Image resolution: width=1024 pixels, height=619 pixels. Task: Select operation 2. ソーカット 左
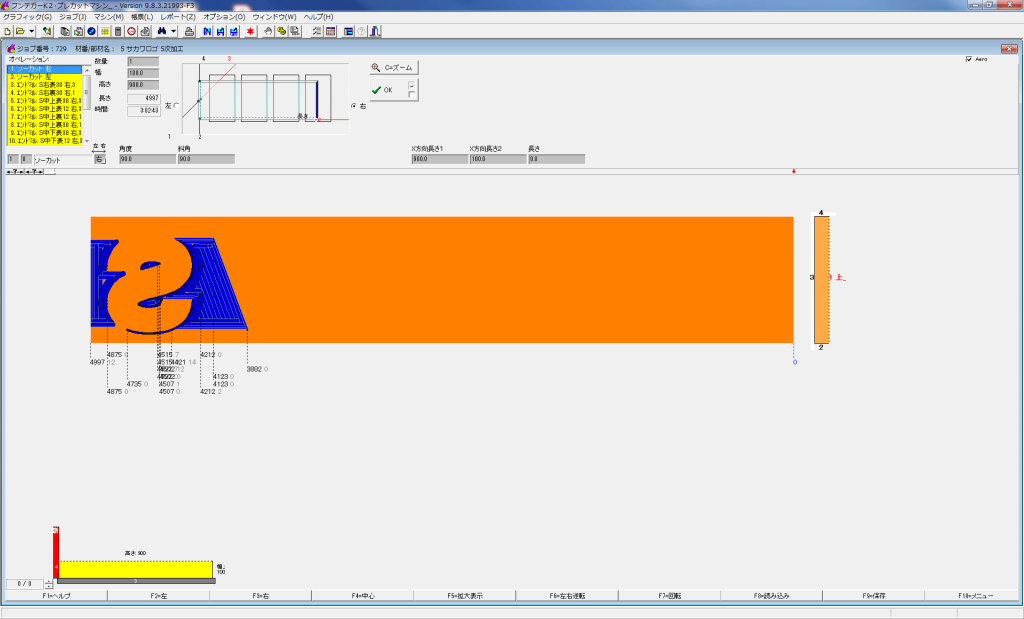(44, 77)
